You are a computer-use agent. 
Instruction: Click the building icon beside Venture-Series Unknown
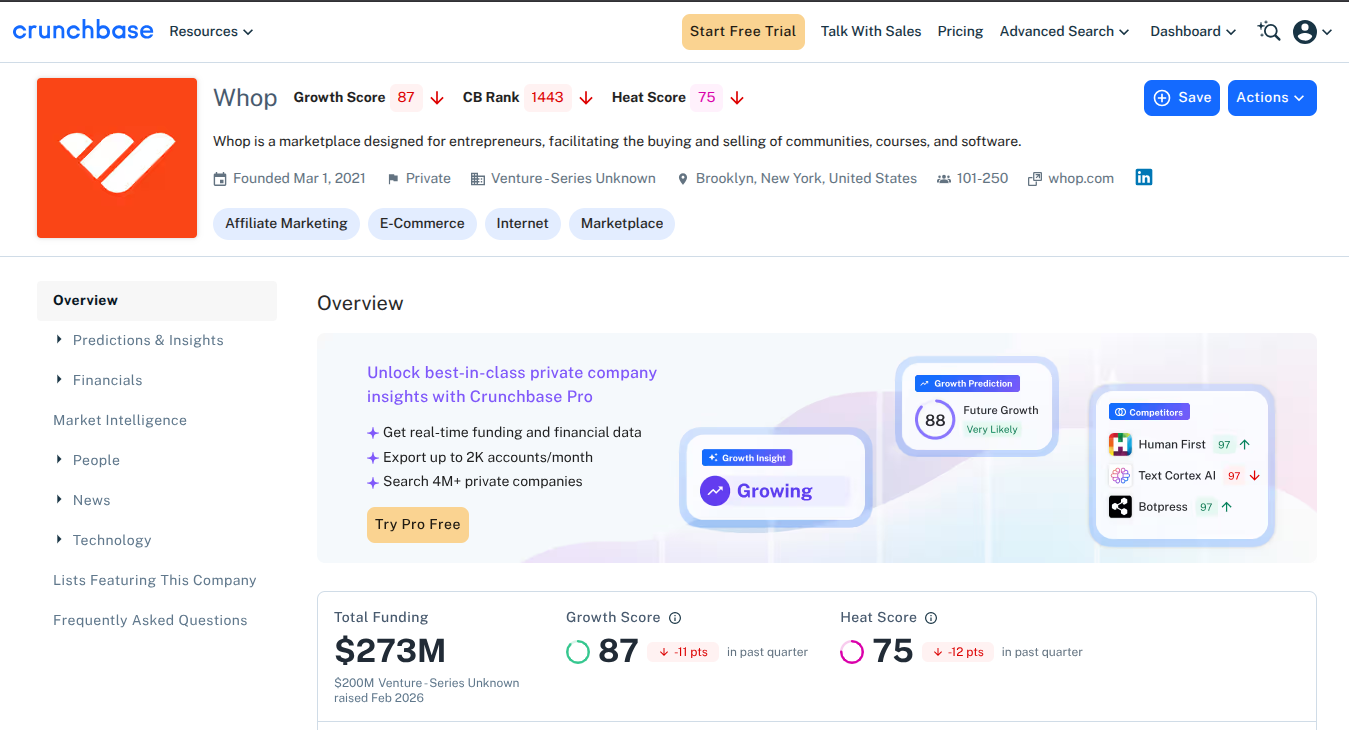(x=477, y=179)
